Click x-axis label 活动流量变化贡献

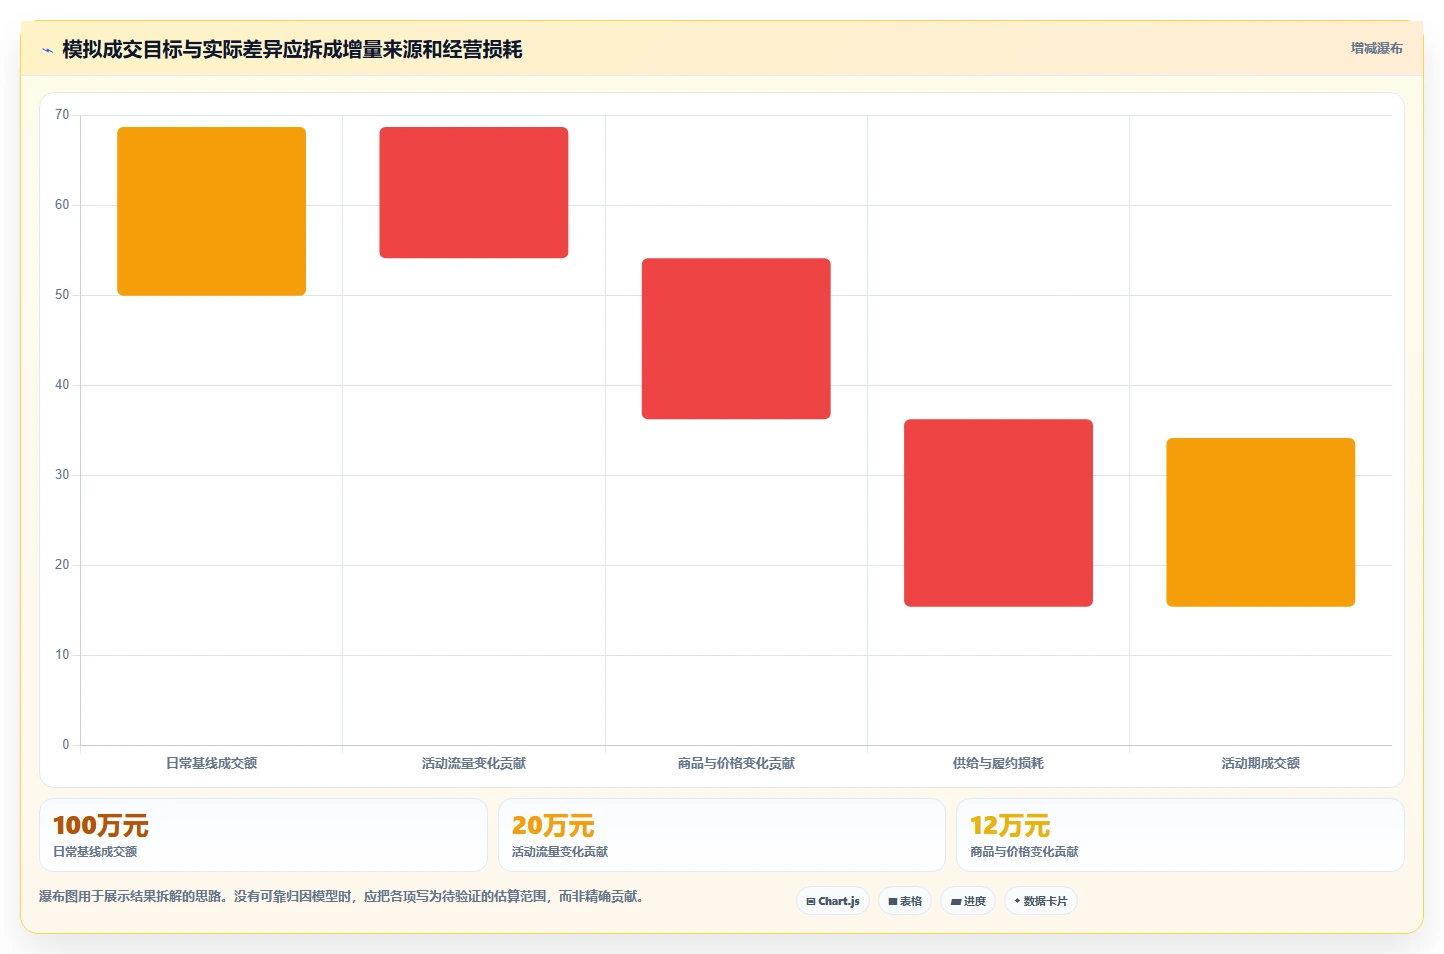tap(474, 763)
